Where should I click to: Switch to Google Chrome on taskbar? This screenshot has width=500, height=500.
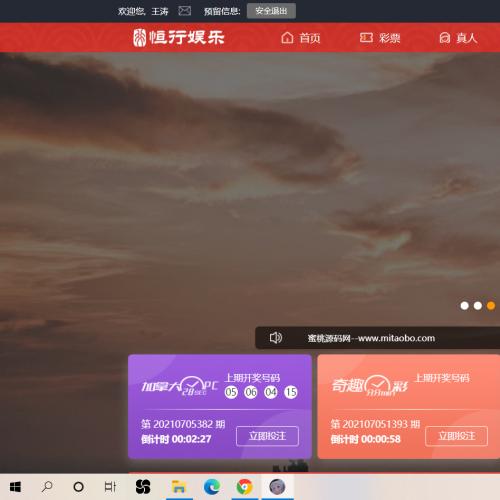tap(245, 487)
